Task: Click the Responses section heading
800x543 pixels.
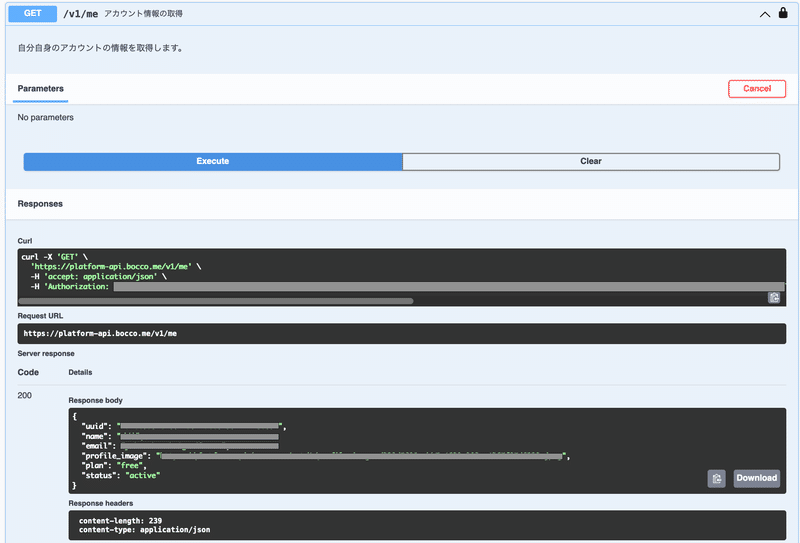Action: (40, 204)
